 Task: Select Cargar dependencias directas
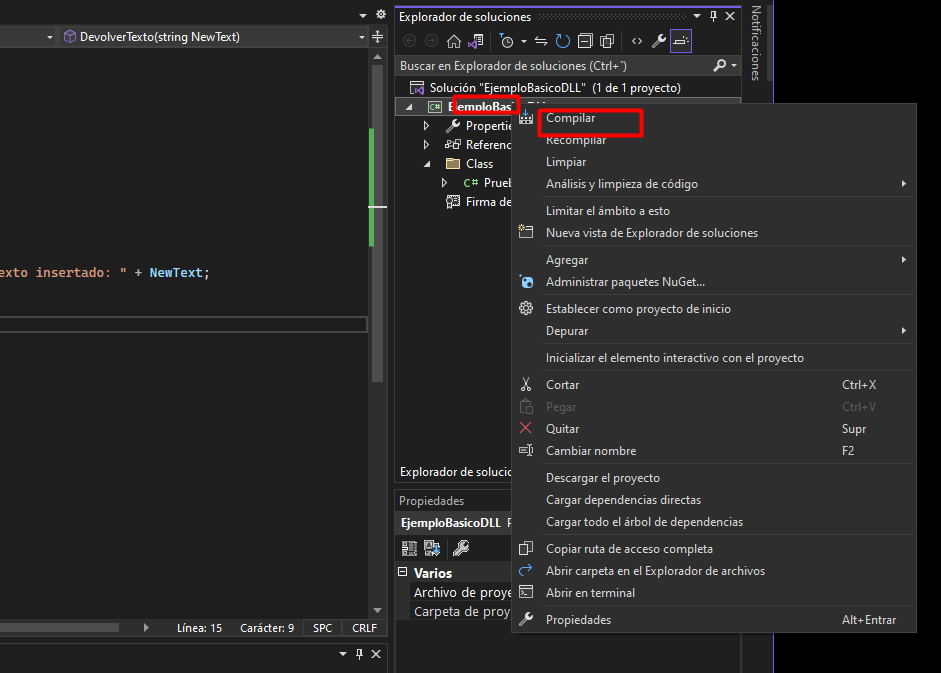click(623, 500)
